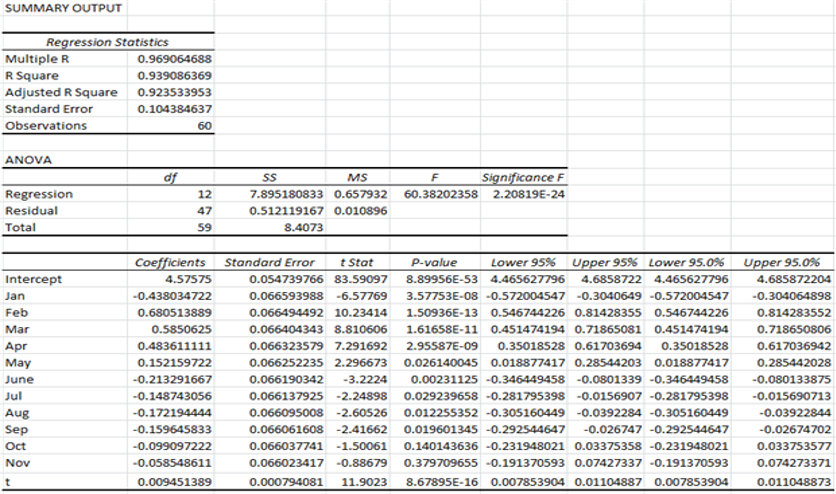This screenshot has width=836, height=494.
Task: Select the Nov t Stat -0.88679
Action: [363, 463]
